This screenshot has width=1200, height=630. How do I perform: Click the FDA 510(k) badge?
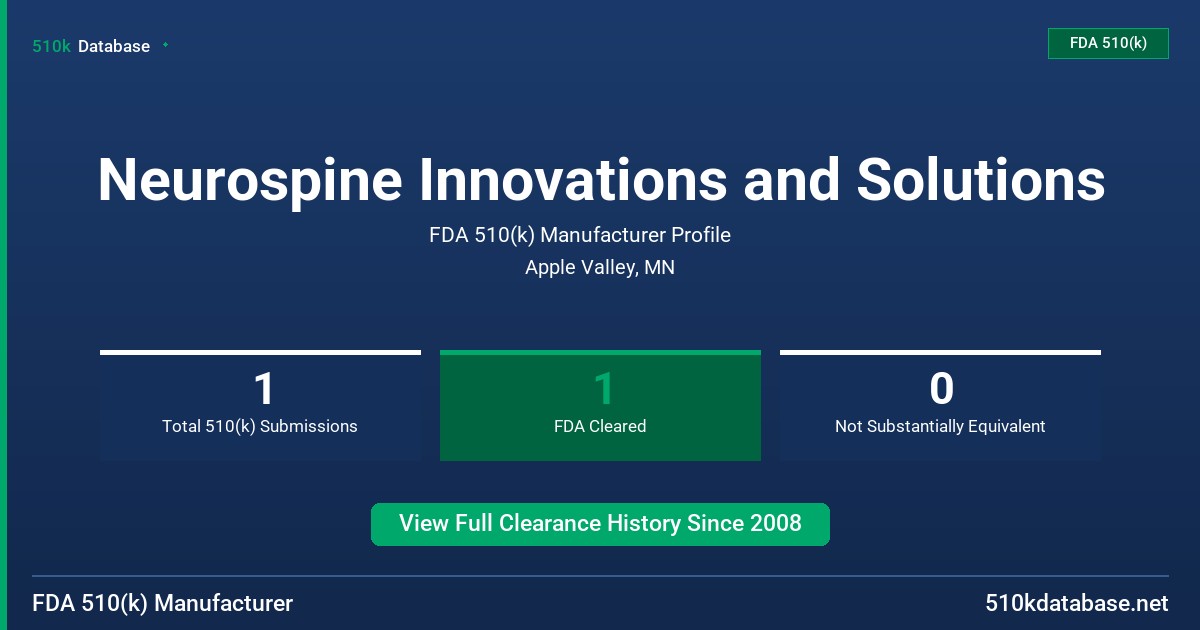click(1108, 44)
